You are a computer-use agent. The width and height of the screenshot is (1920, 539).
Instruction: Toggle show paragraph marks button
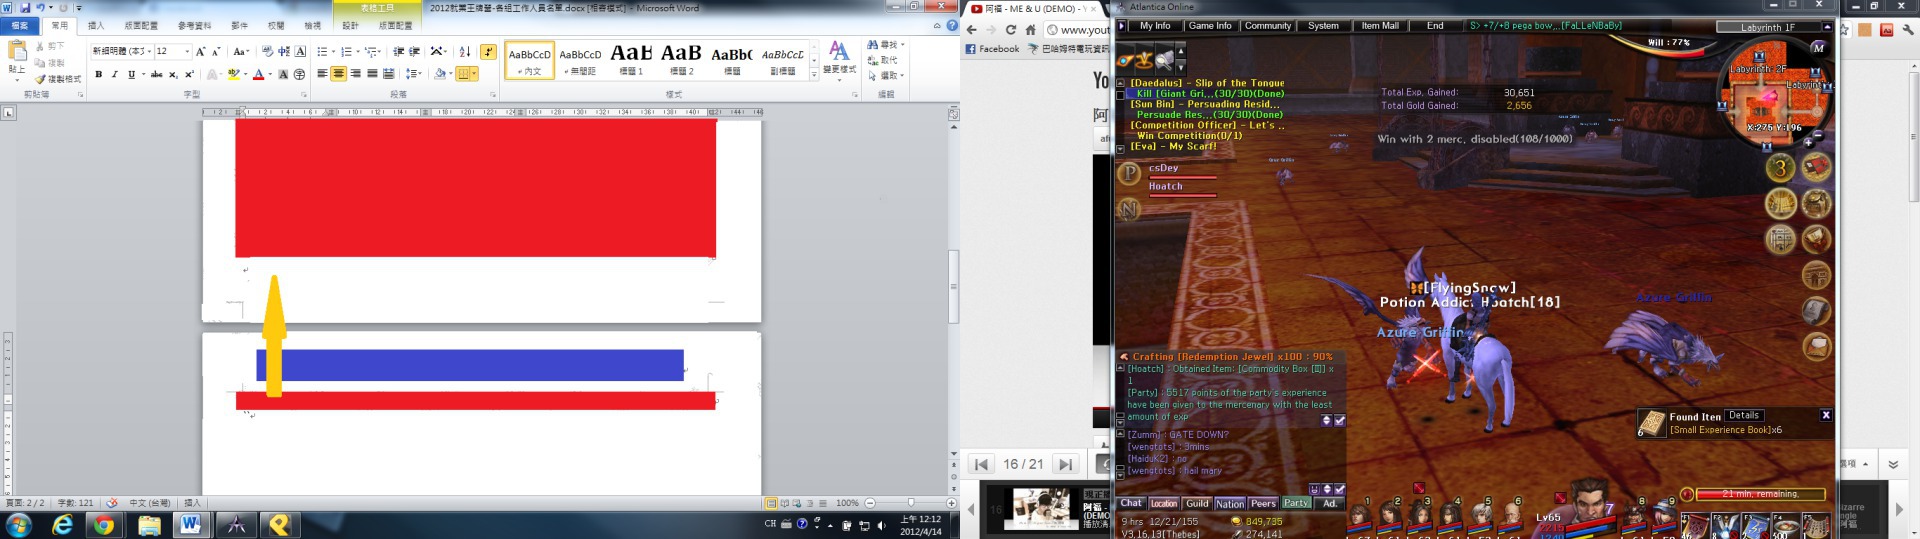(488, 51)
